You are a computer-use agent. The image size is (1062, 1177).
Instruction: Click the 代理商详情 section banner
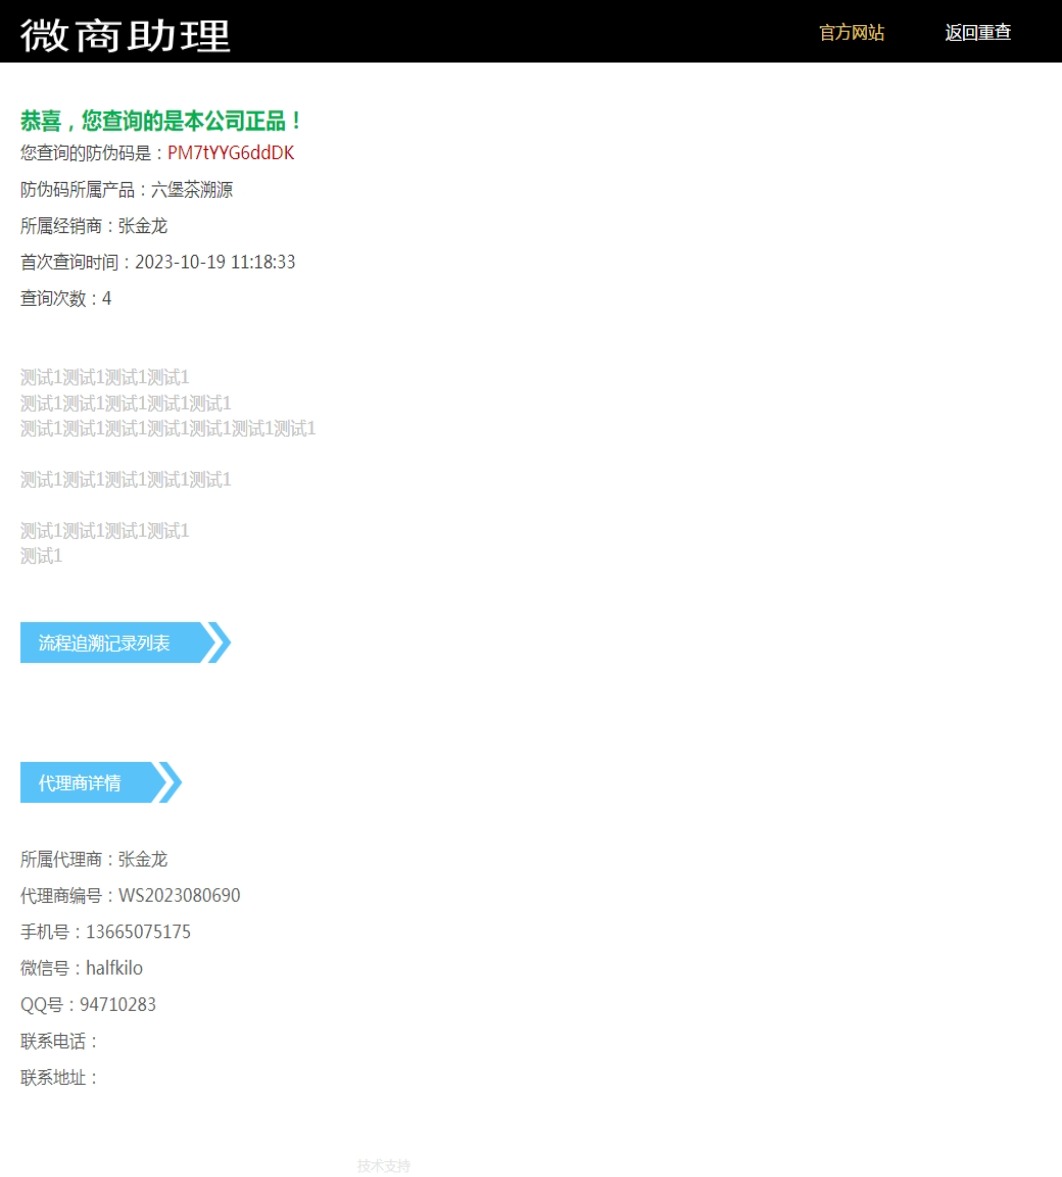point(101,783)
